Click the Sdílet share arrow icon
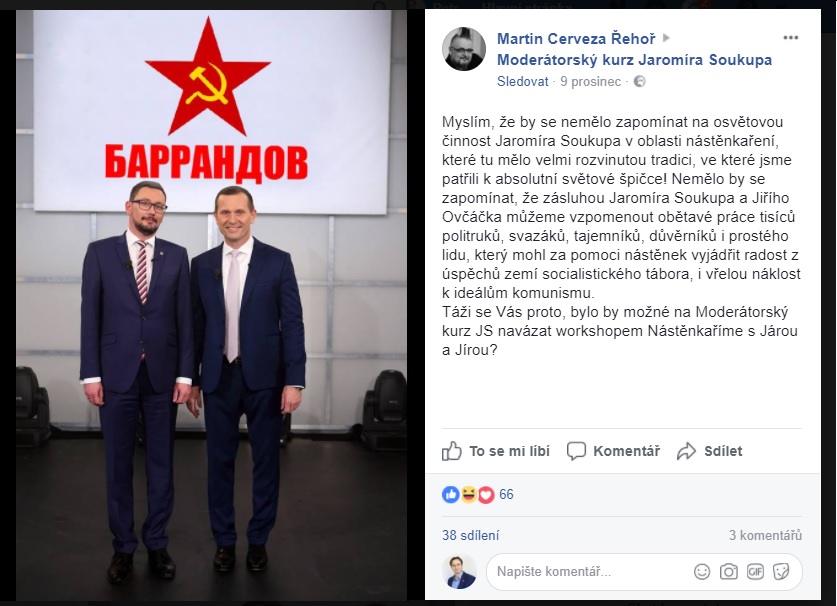This screenshot has height=606, width=837. (686, 451)
